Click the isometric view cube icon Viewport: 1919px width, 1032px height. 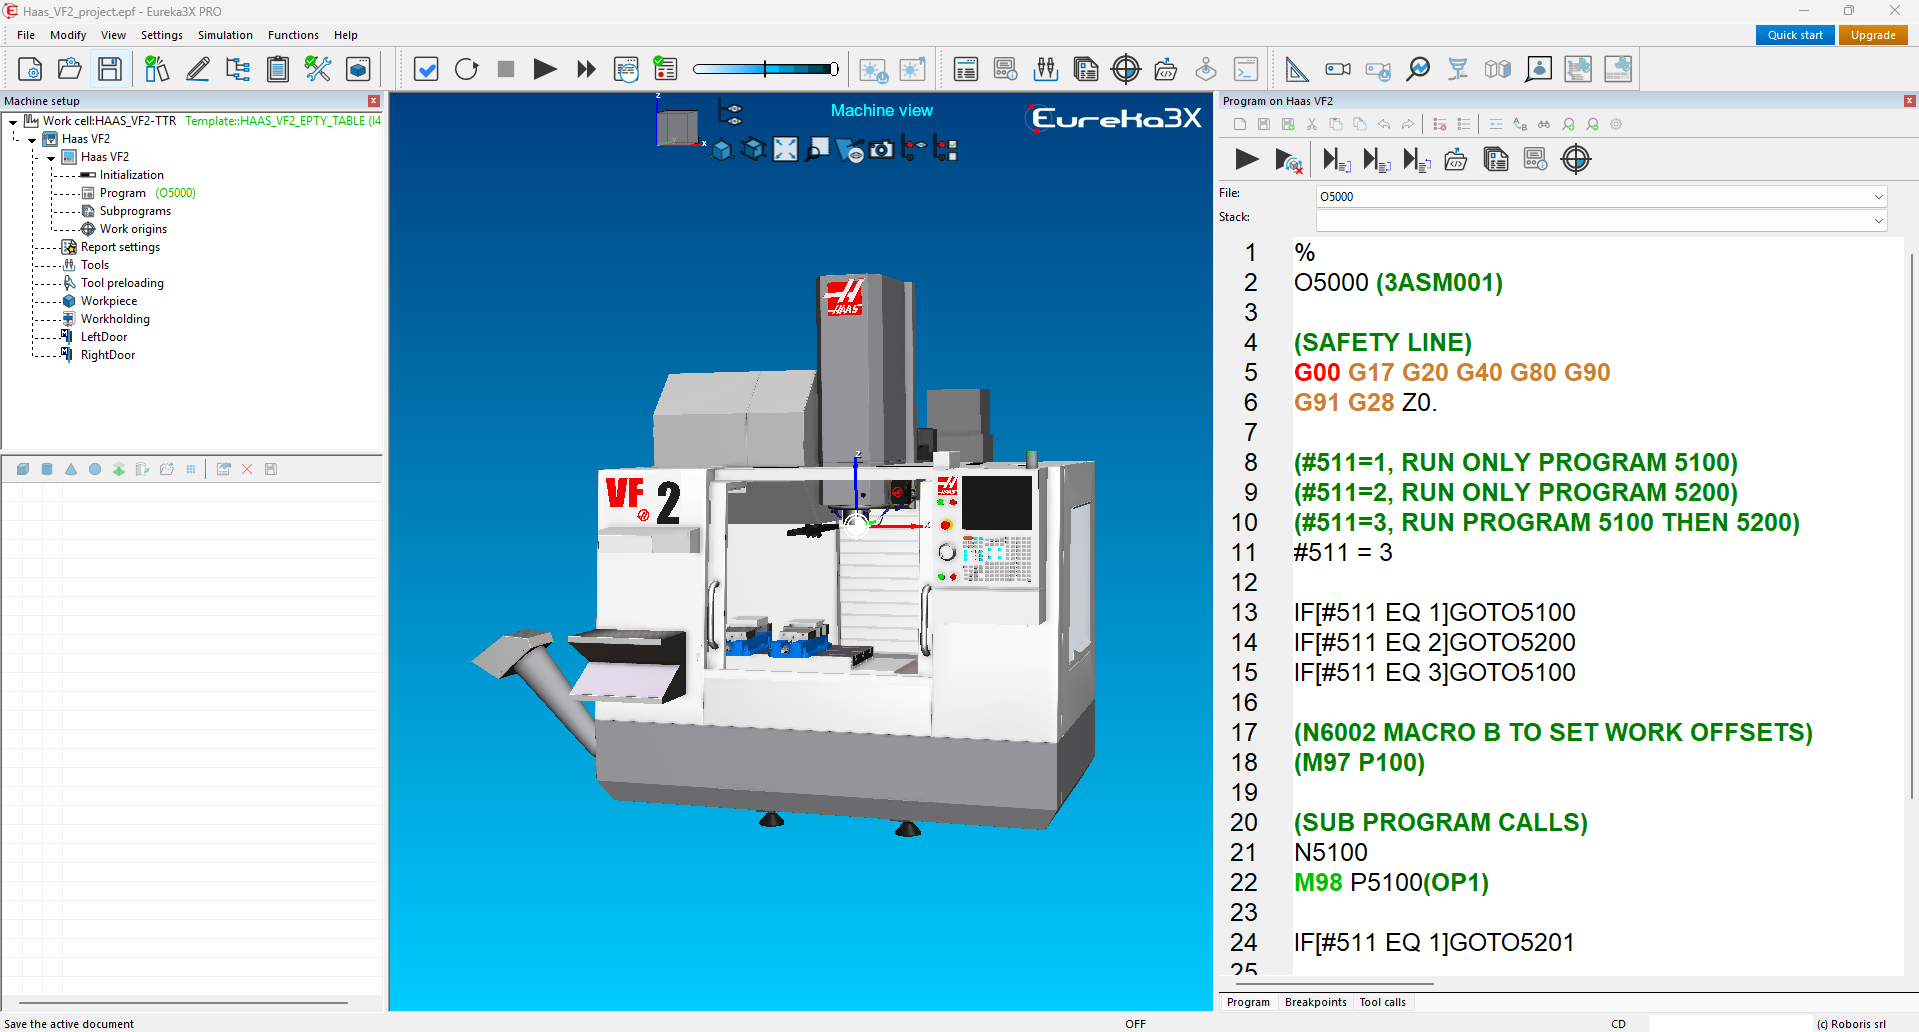click(722, 149)
